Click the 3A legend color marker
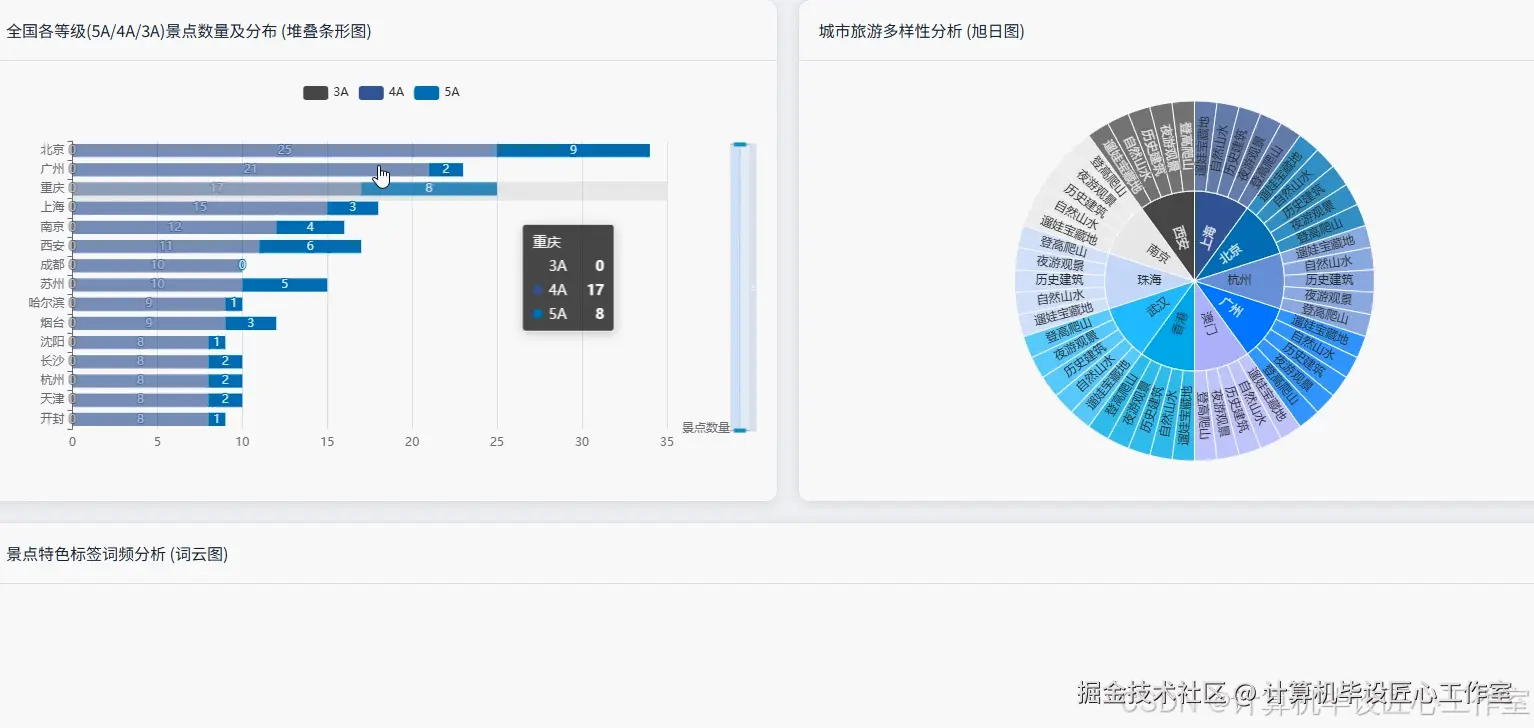The width and height of the screenshot is (1534, 728). click(316, 92)
